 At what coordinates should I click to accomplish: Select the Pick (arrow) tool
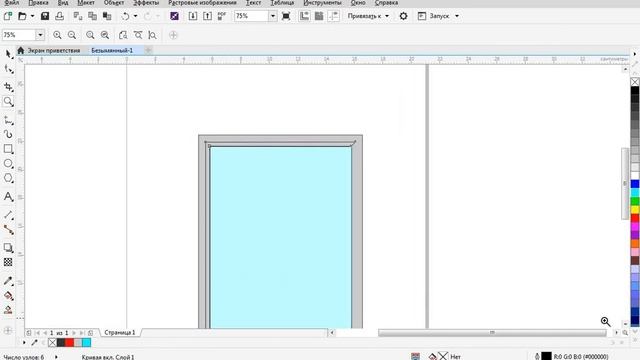coord(9,54)
